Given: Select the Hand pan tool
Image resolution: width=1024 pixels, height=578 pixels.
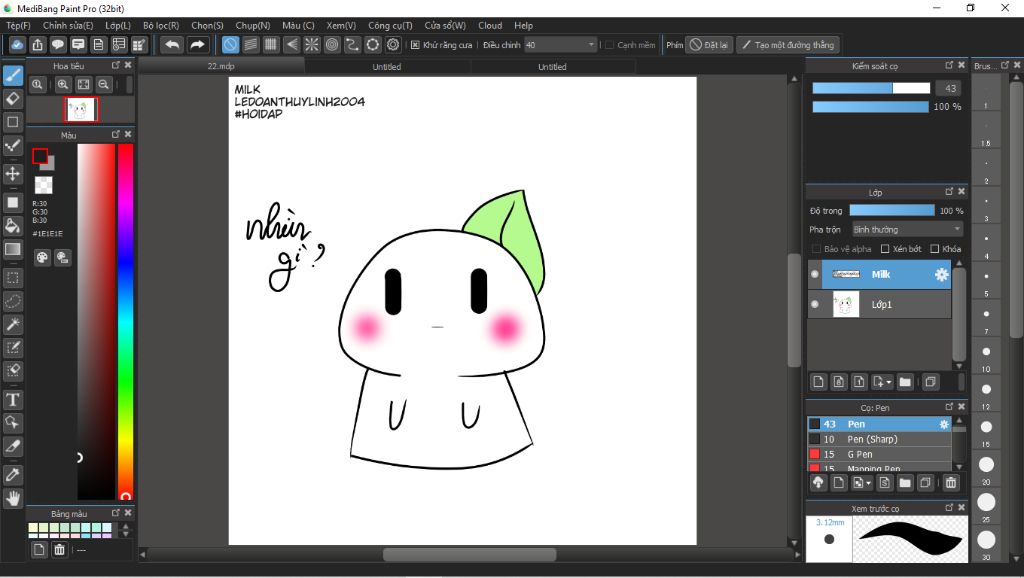Looking at the screenshot, I should [13, 498].
